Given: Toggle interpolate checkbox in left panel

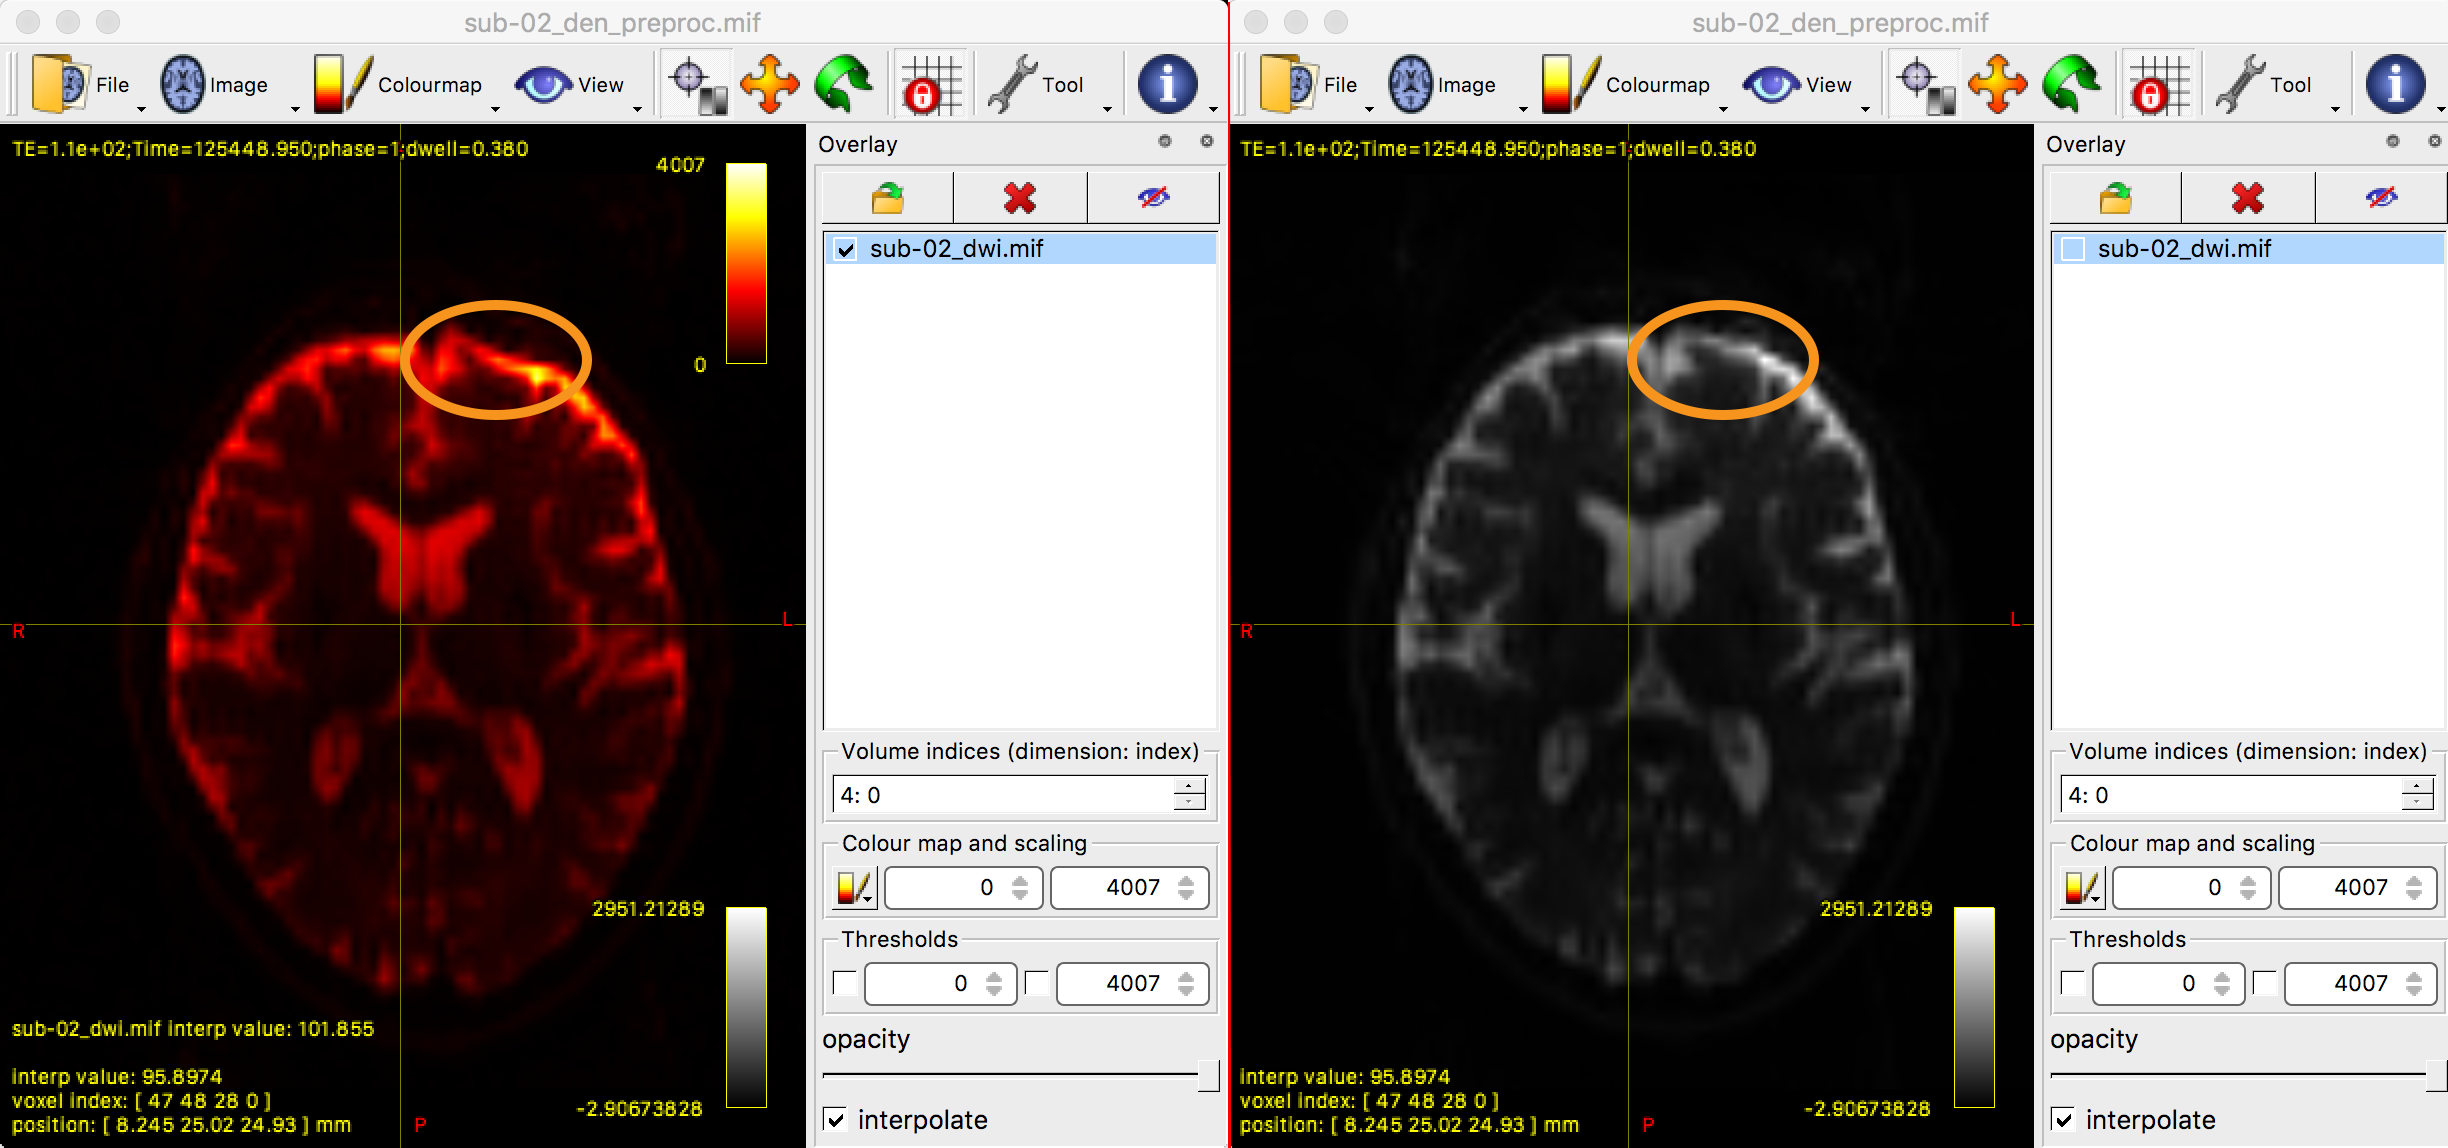Looking at the screenshot, I should [x=836, y=1120].
